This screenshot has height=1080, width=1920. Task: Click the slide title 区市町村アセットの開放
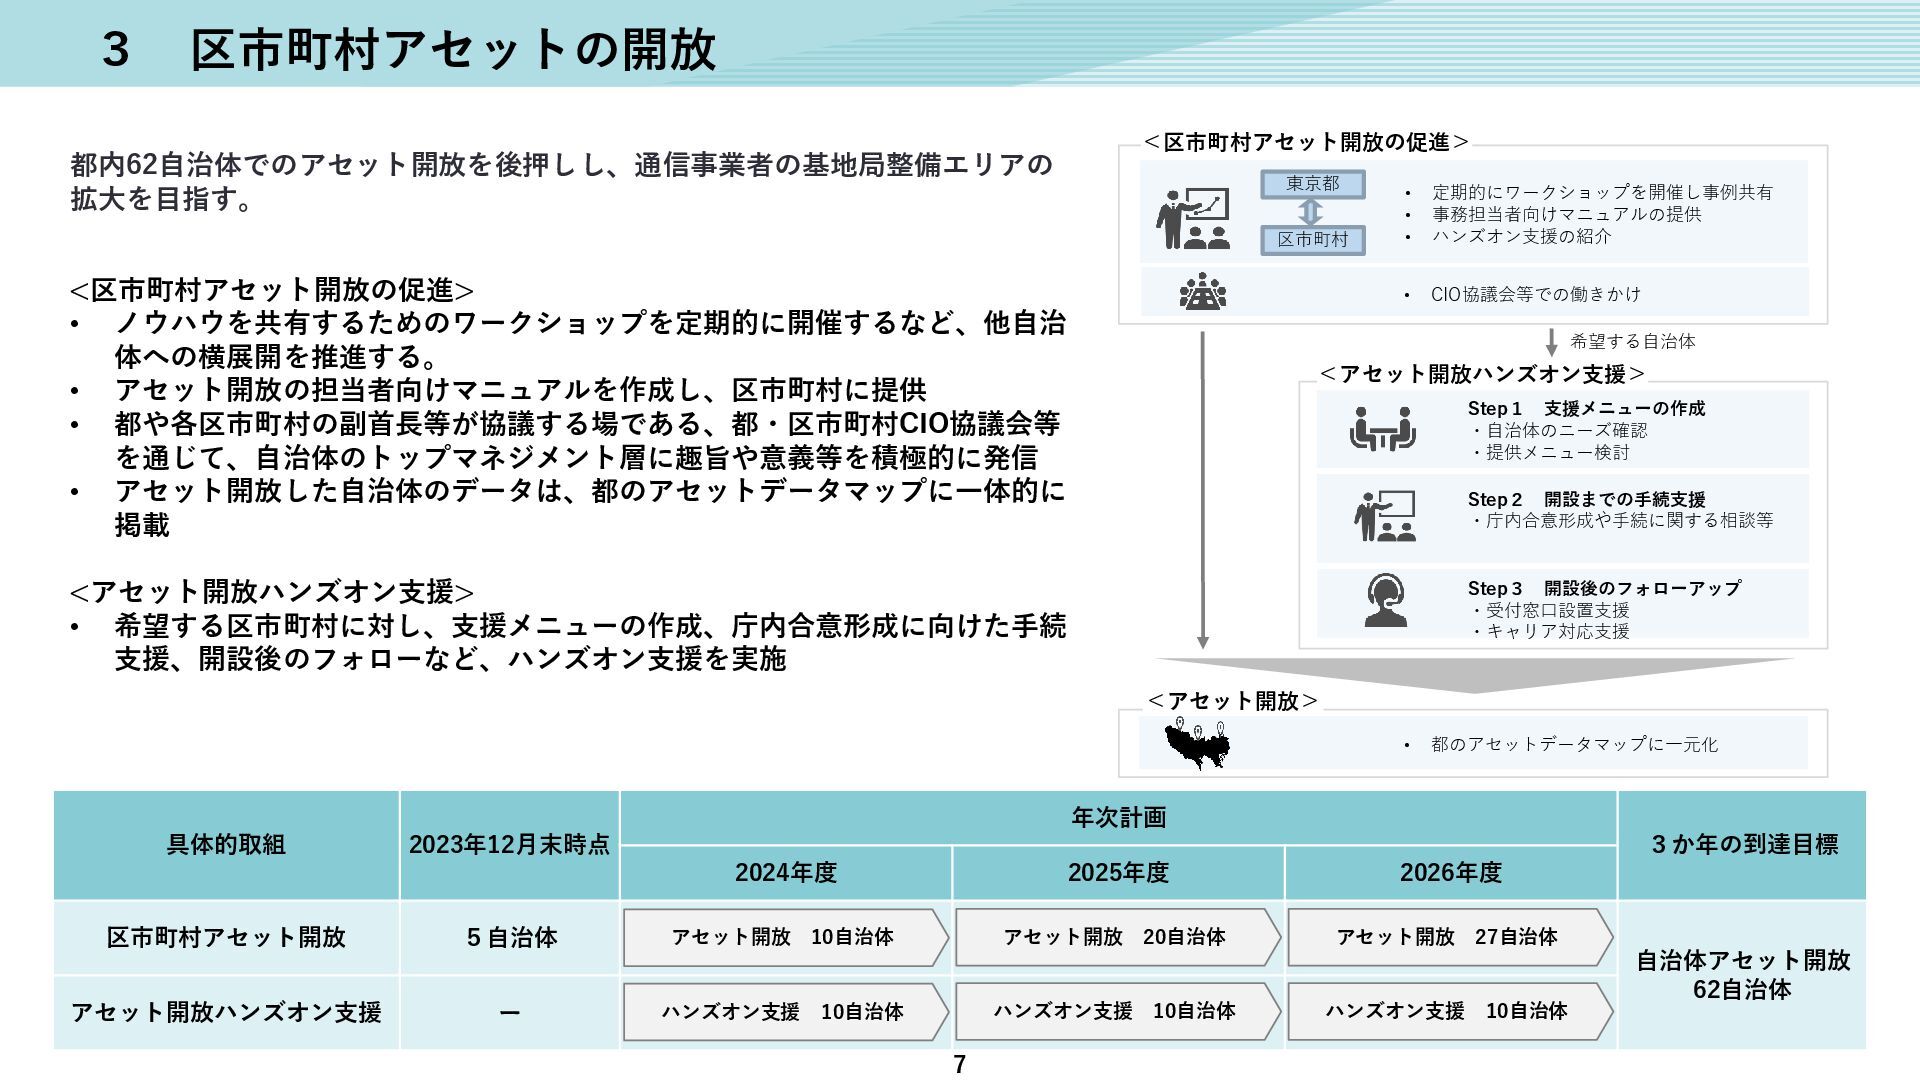452,48
